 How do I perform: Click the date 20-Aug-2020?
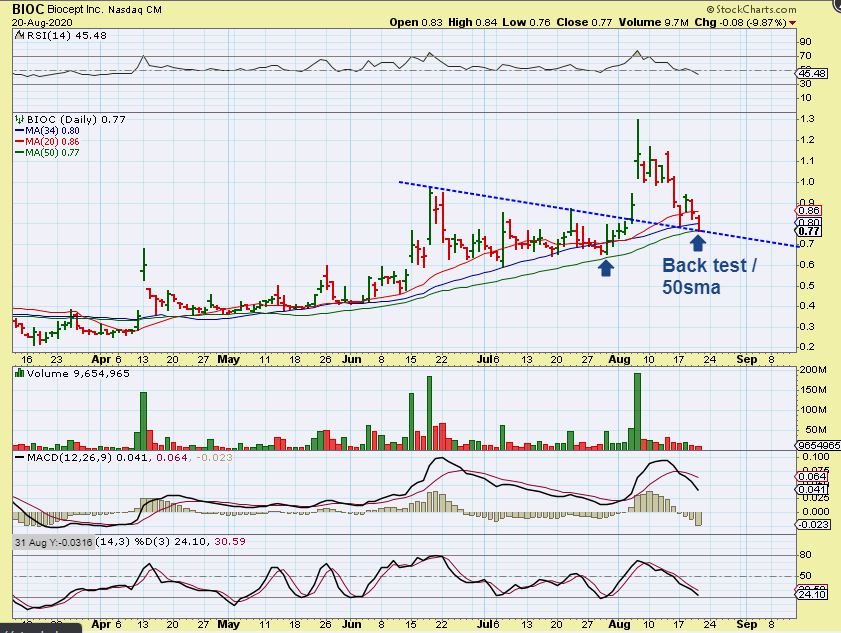click(x=42, y=23)
